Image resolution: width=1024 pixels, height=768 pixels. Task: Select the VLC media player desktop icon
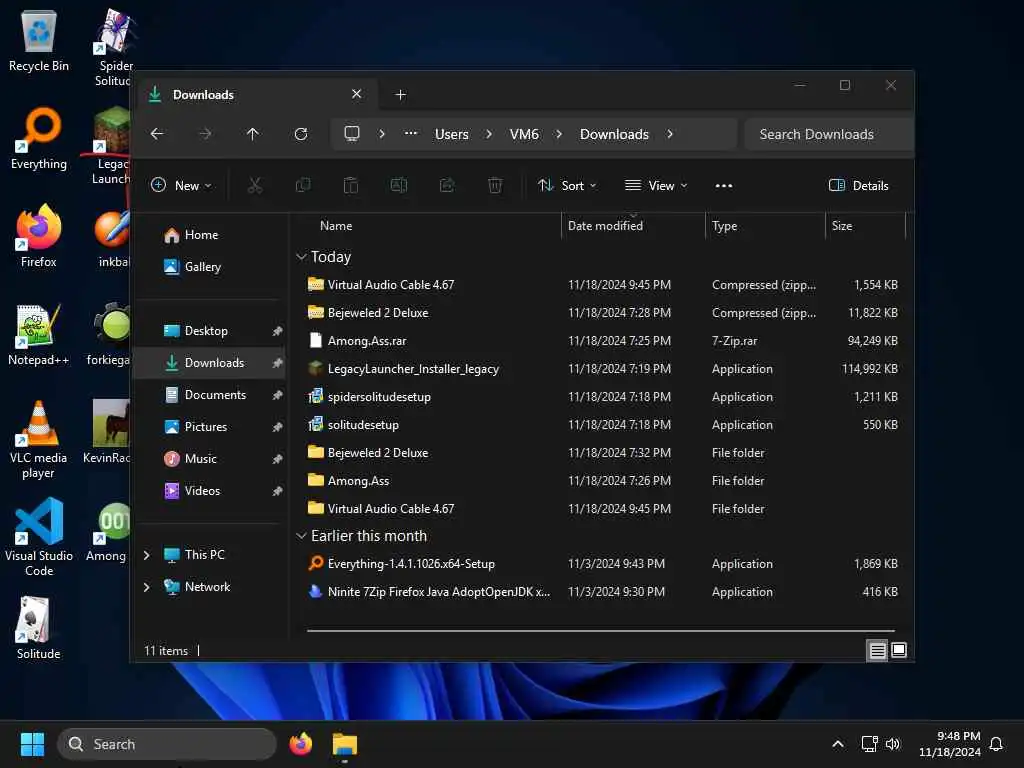tap(39, 440)
